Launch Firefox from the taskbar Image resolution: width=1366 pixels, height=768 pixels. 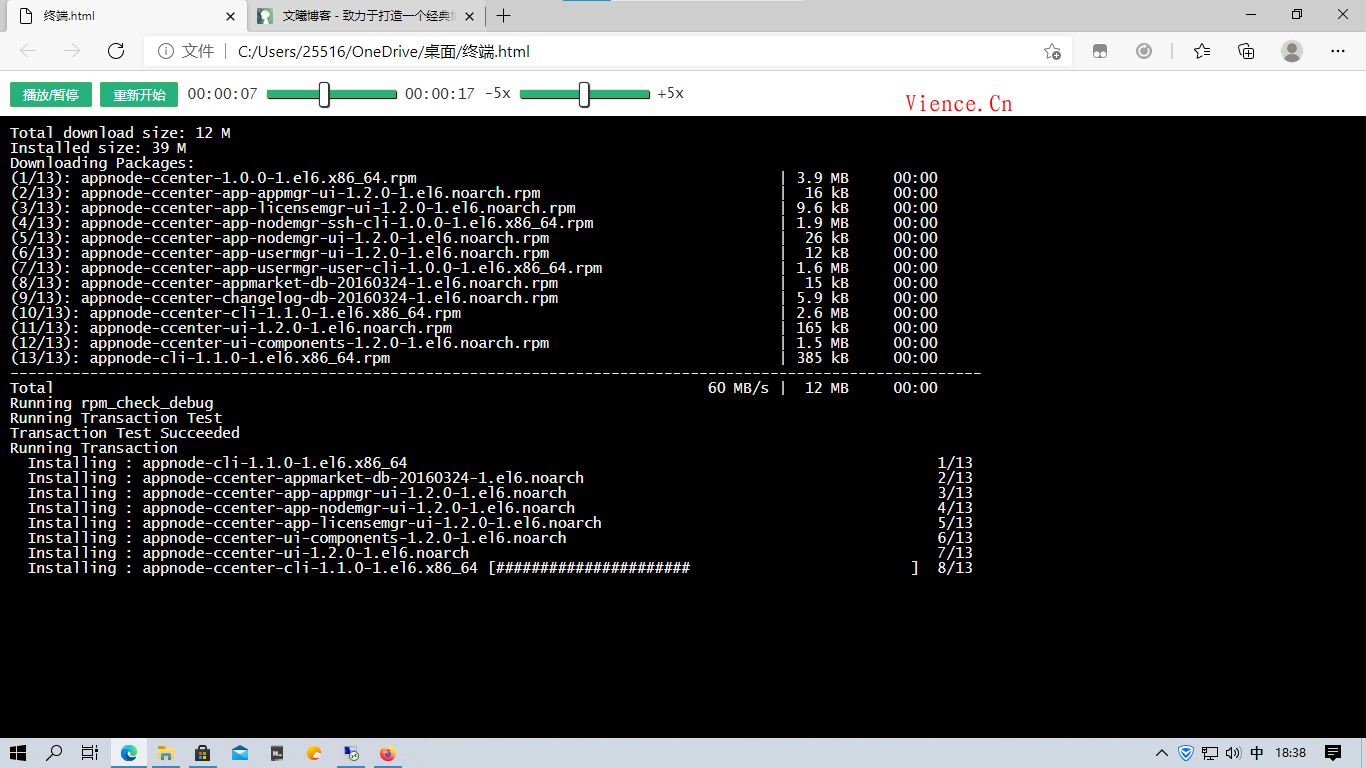387,753
